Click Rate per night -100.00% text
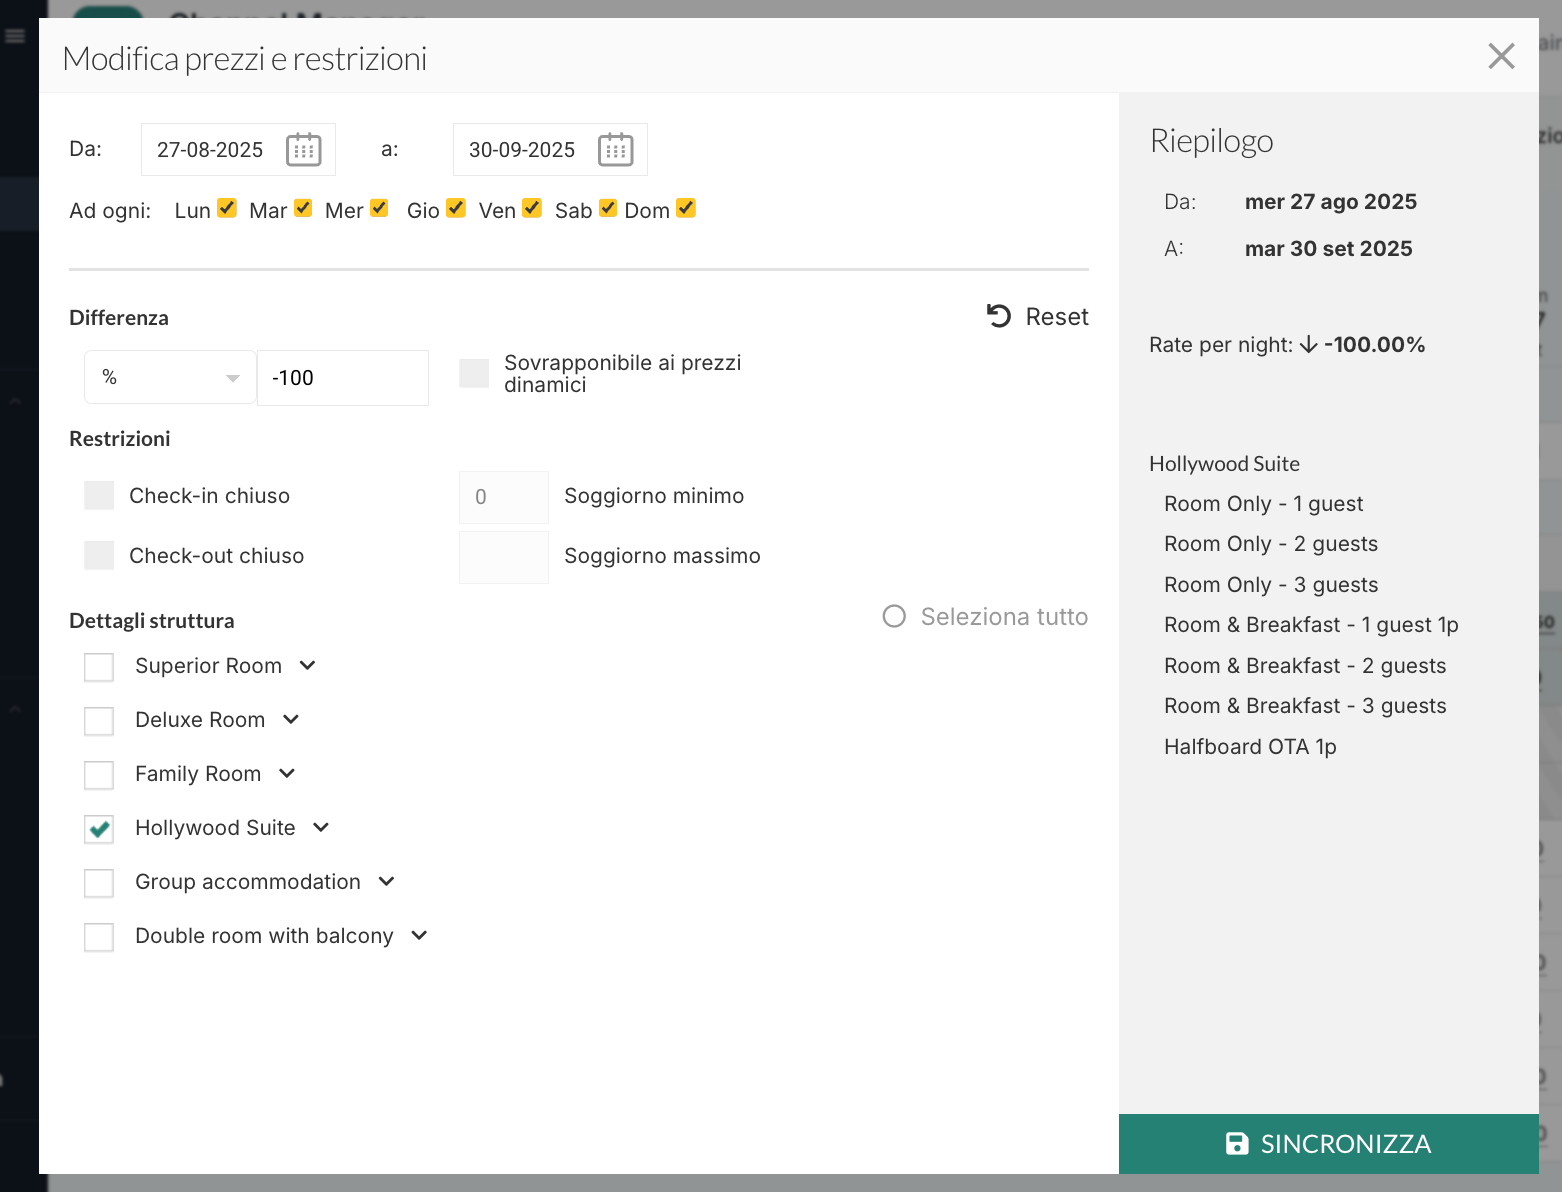 point(1287,345)
